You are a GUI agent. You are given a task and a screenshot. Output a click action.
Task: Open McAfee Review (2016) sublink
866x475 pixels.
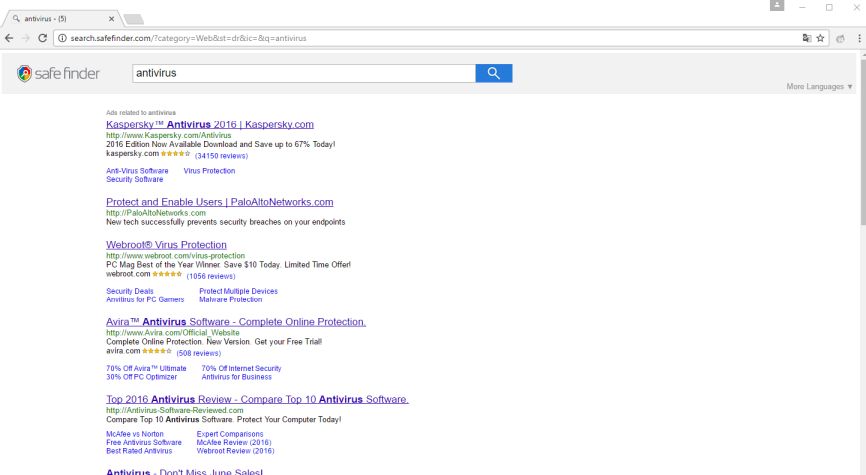(x=234, y=442)
